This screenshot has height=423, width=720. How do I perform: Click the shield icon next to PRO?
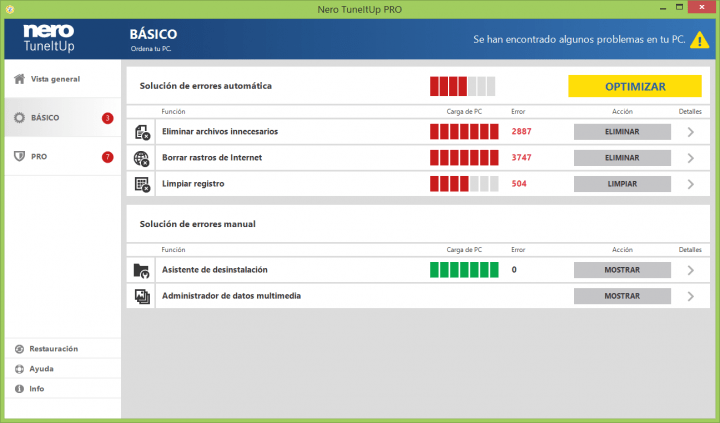point(19,157)
